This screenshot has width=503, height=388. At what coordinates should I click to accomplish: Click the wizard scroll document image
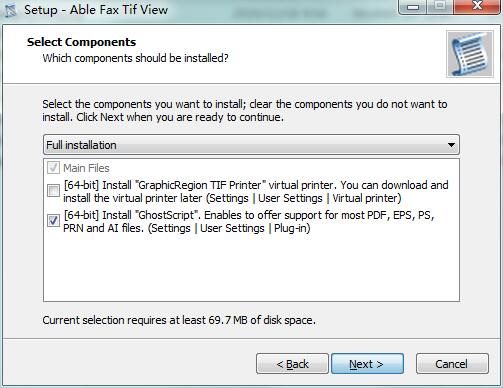470,54
